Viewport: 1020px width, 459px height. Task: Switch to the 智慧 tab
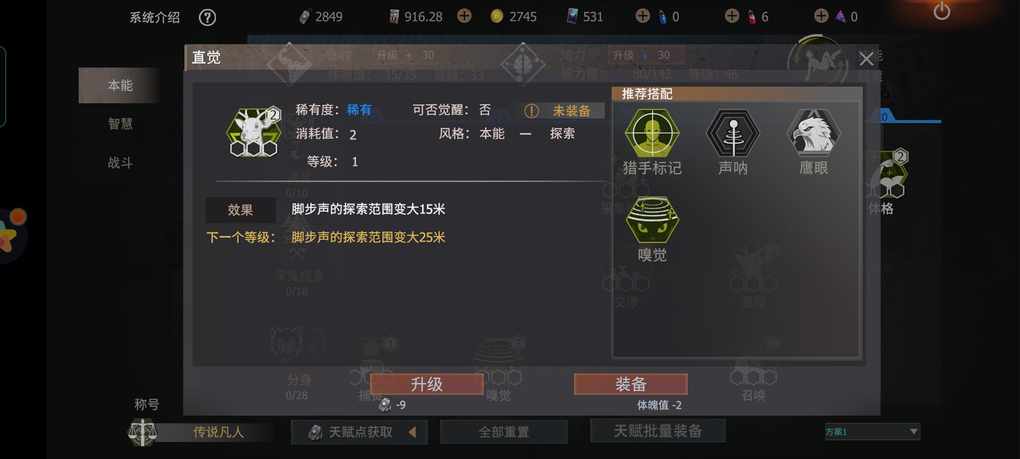(120, 124)
